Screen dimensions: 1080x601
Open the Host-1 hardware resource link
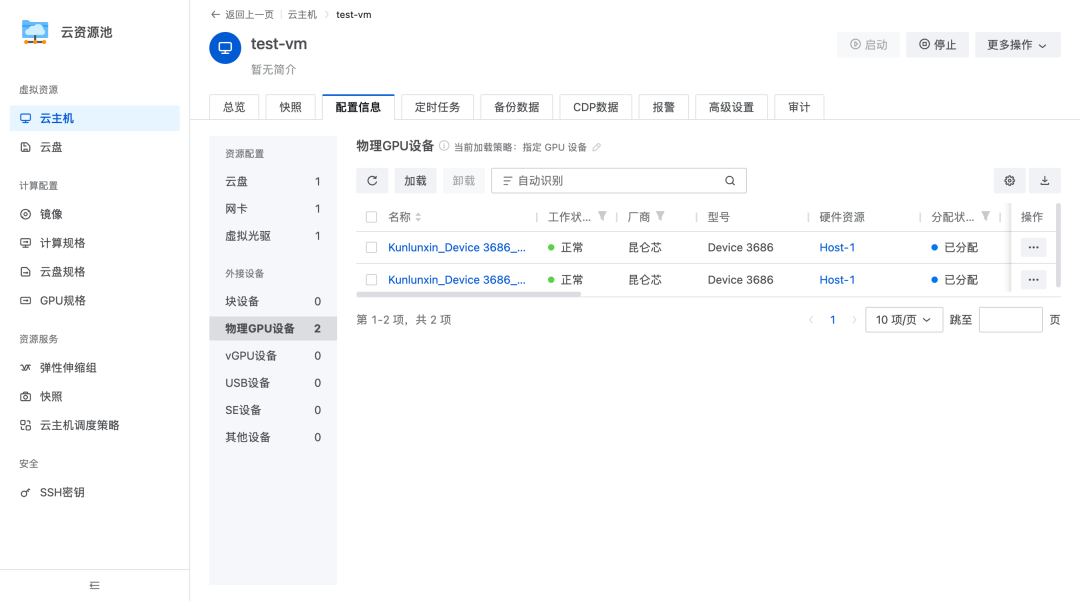tap(837, 247)
